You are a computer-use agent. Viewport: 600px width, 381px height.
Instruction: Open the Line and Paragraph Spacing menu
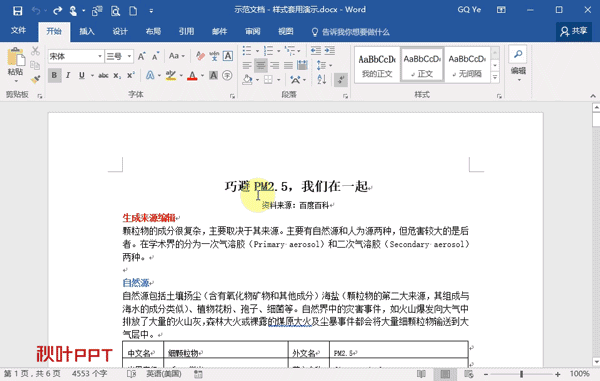coord(324,65)
